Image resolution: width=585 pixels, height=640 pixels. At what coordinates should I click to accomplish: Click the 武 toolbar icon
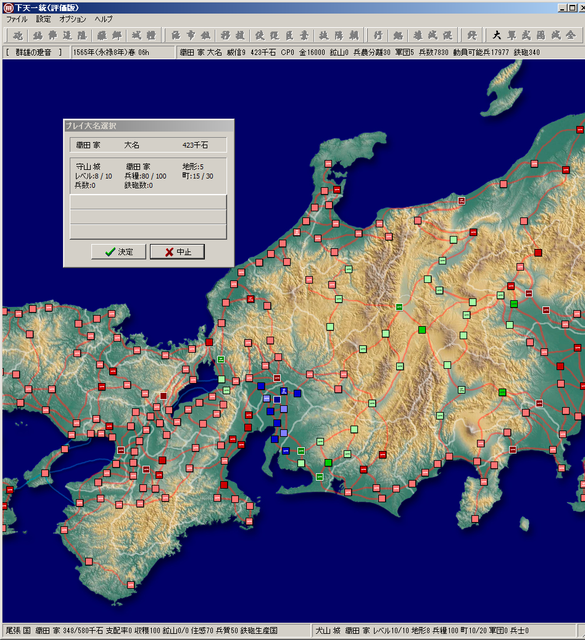[526, 36]
